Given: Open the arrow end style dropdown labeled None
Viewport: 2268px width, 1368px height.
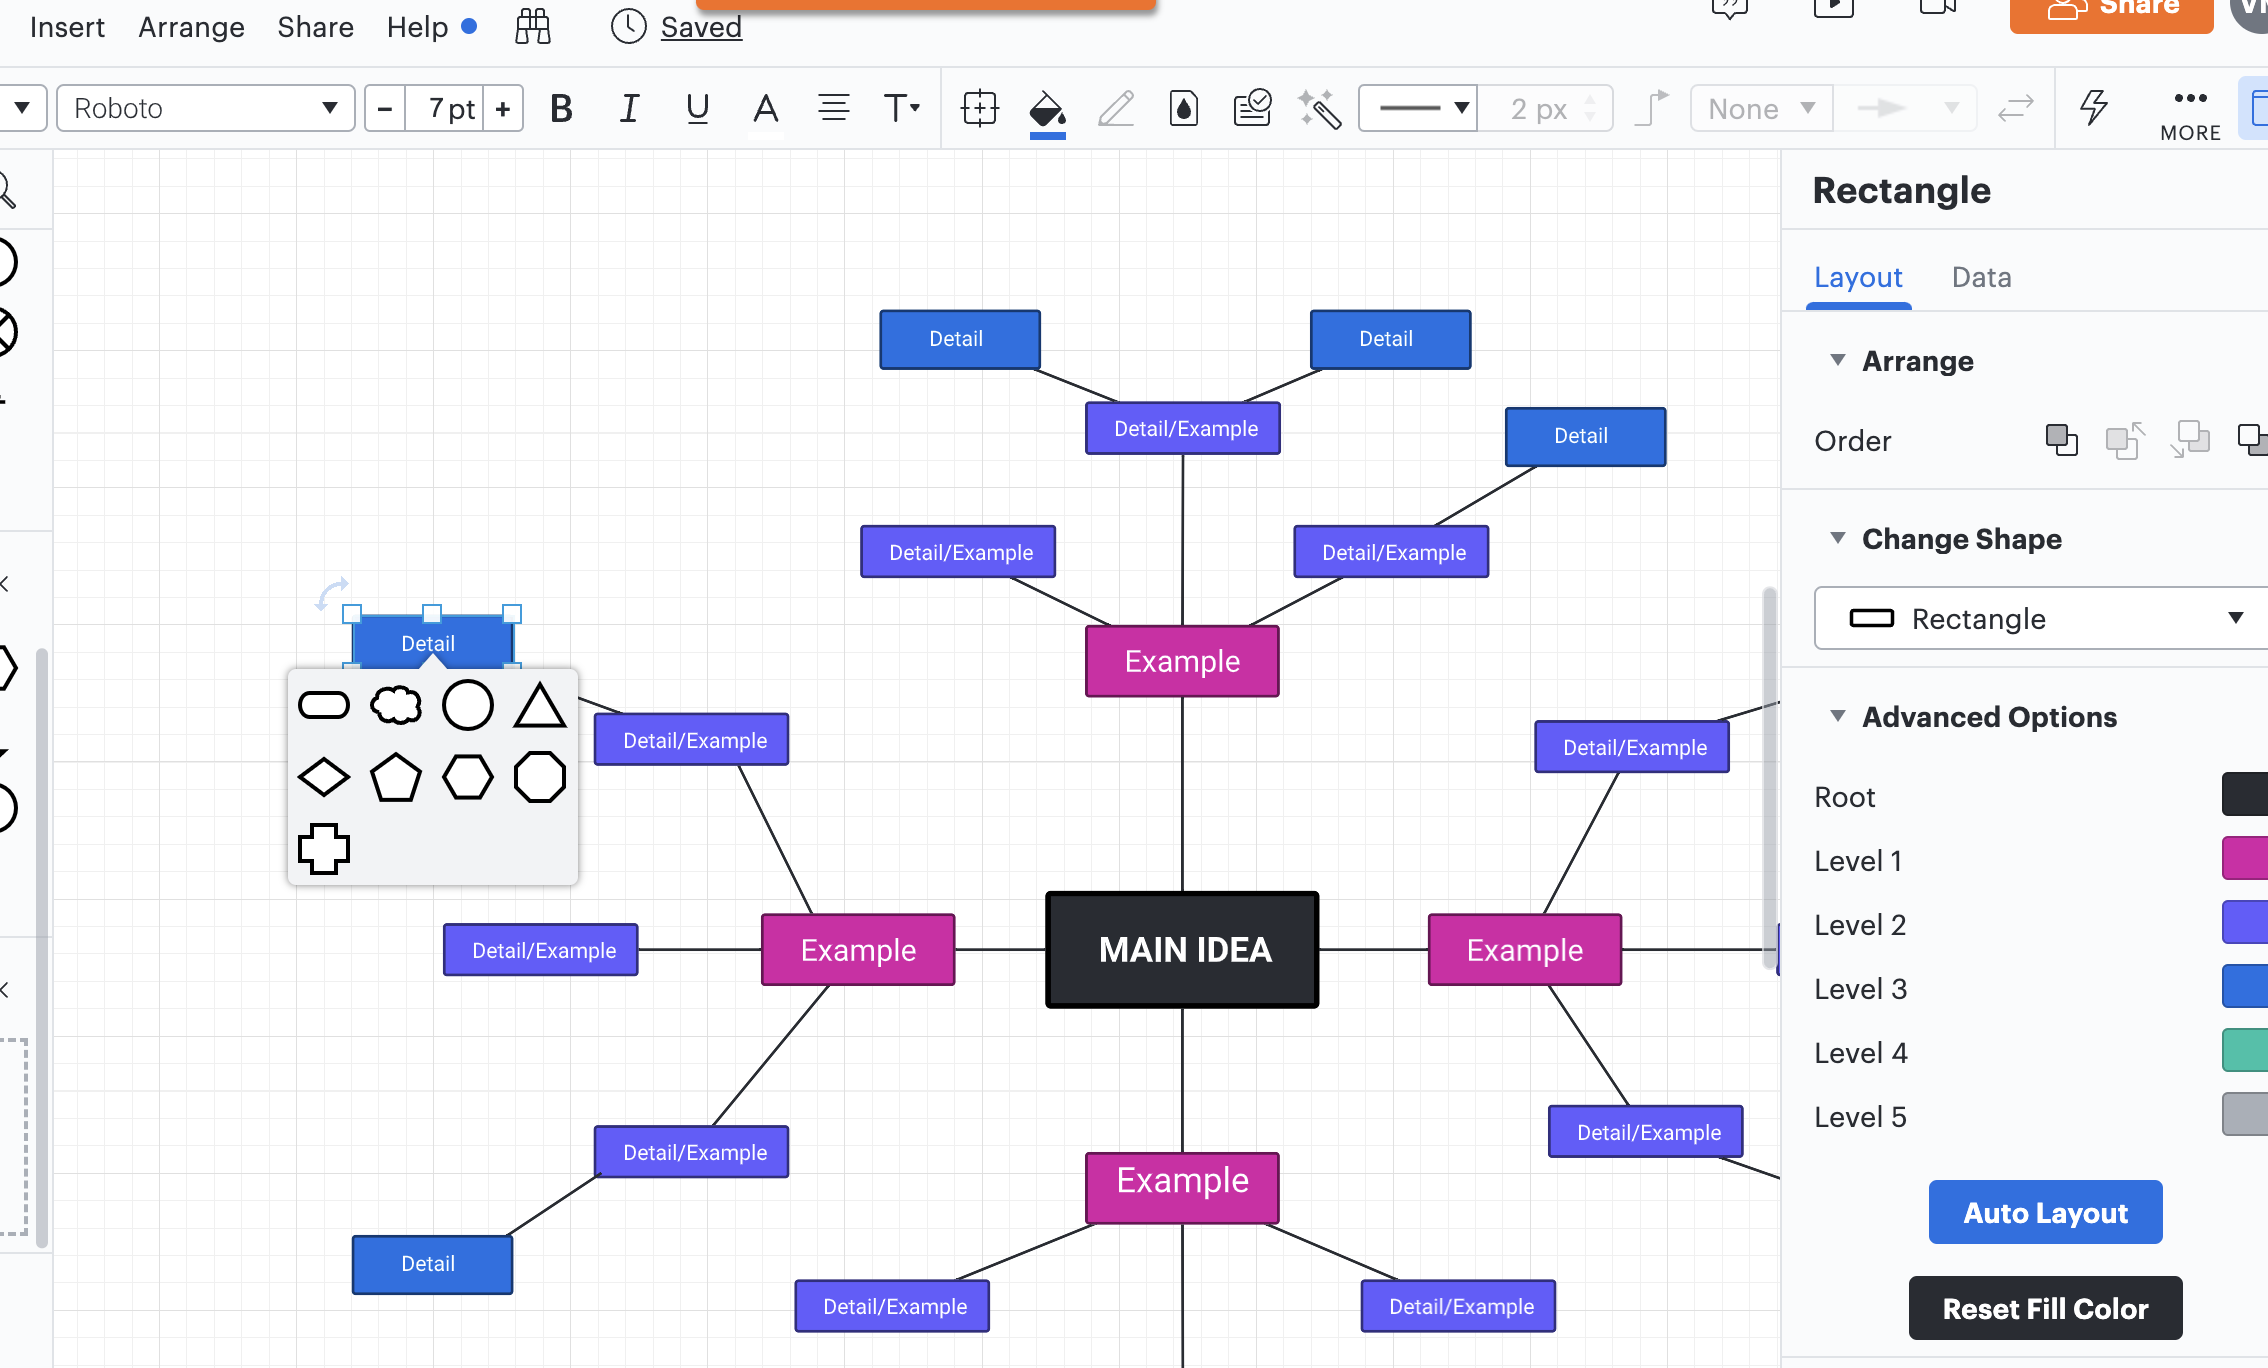Looking at the screenshot, I should tap(1759, 108).
